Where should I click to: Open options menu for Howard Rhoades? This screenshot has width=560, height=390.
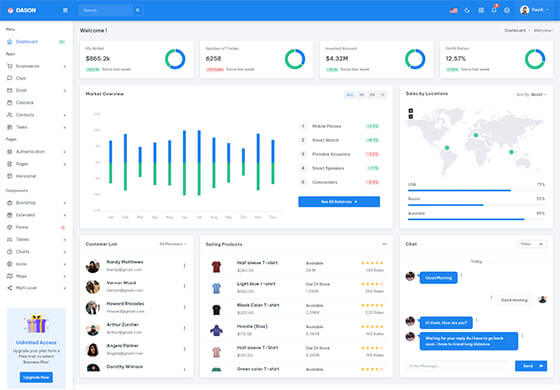click(x=185, y=308)
